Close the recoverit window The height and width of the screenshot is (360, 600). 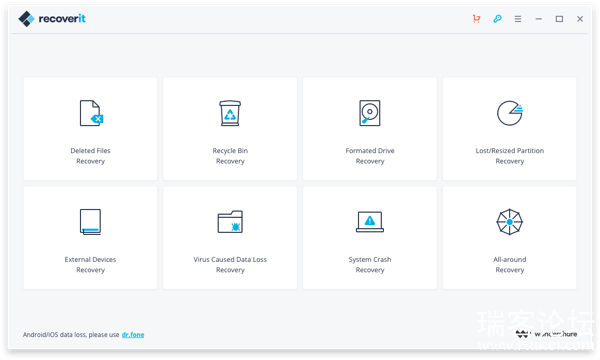click(x=580, y=19)
